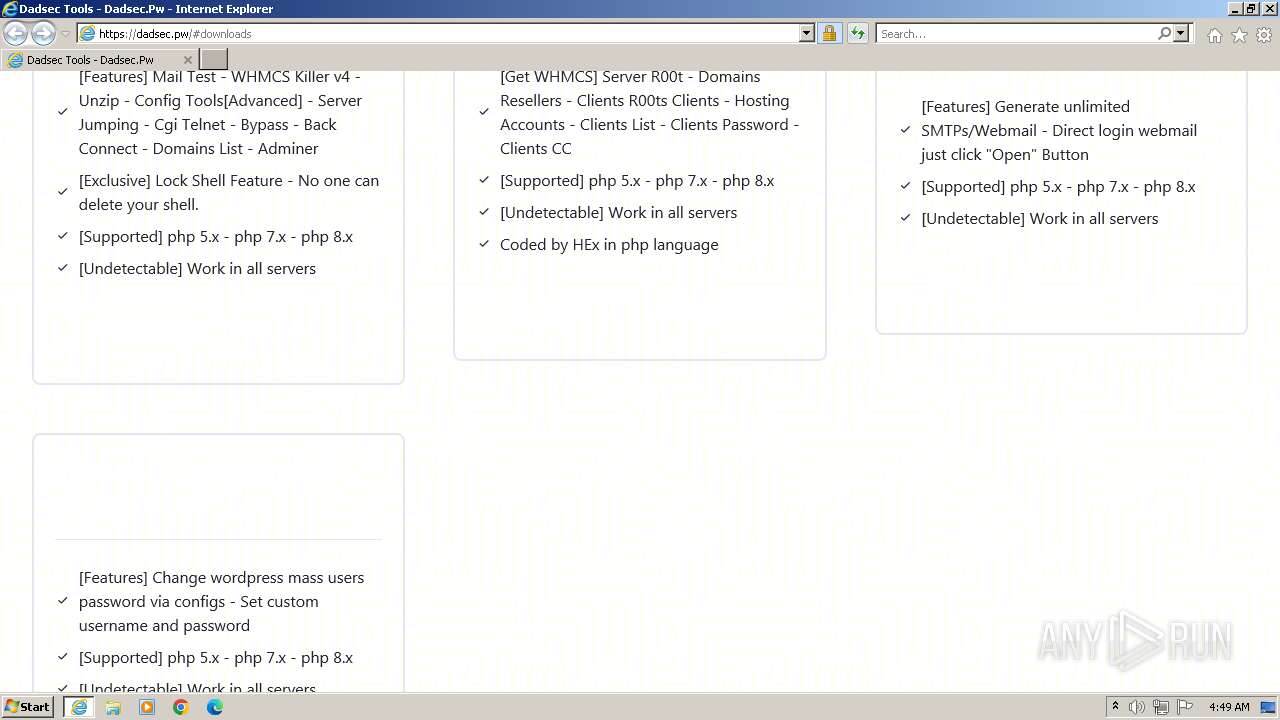Click "Coded by HEx in php language" text
Screen dimensions: 1280x720
(x=609, y=245)
